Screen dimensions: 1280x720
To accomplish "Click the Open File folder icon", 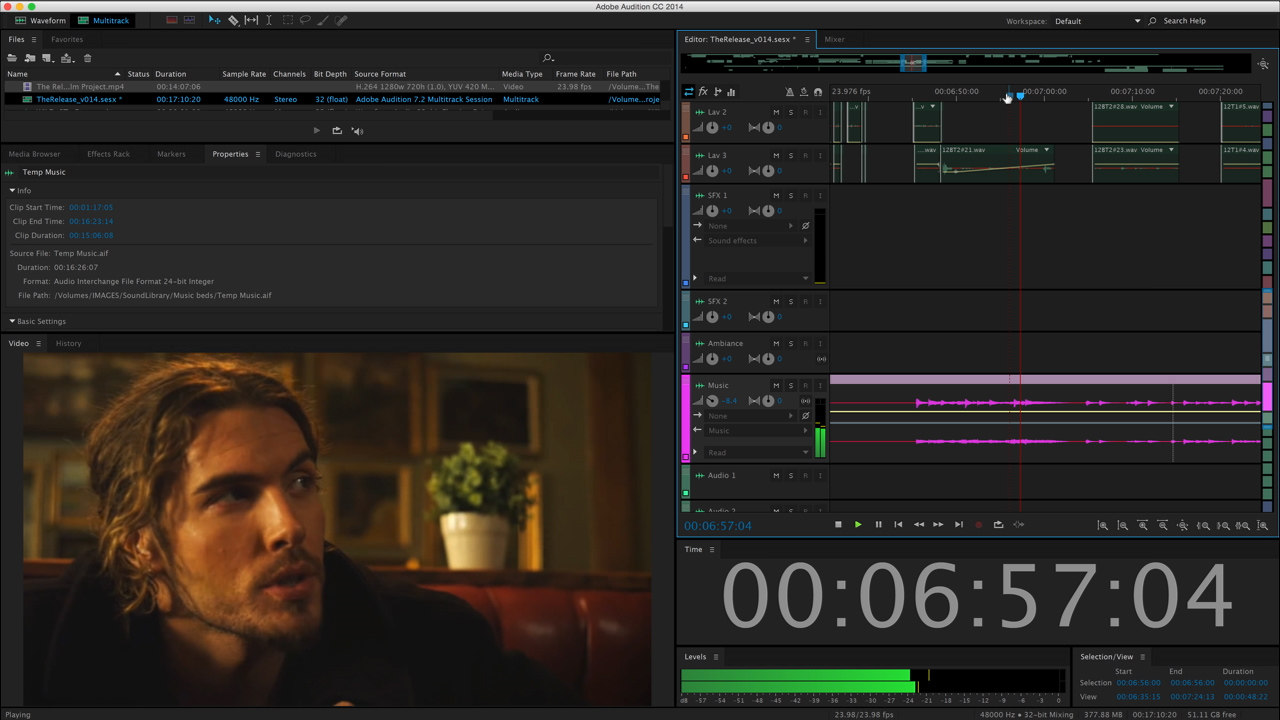I will (x=13, y=58).
